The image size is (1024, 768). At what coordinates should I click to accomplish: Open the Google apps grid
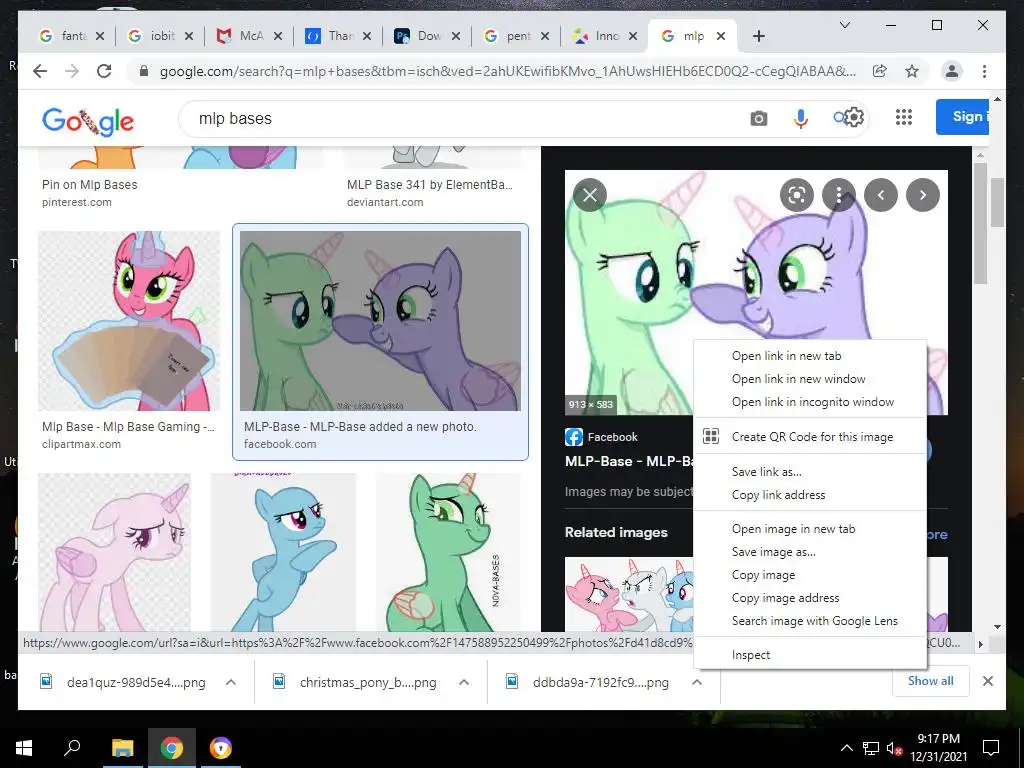point(904,118)
